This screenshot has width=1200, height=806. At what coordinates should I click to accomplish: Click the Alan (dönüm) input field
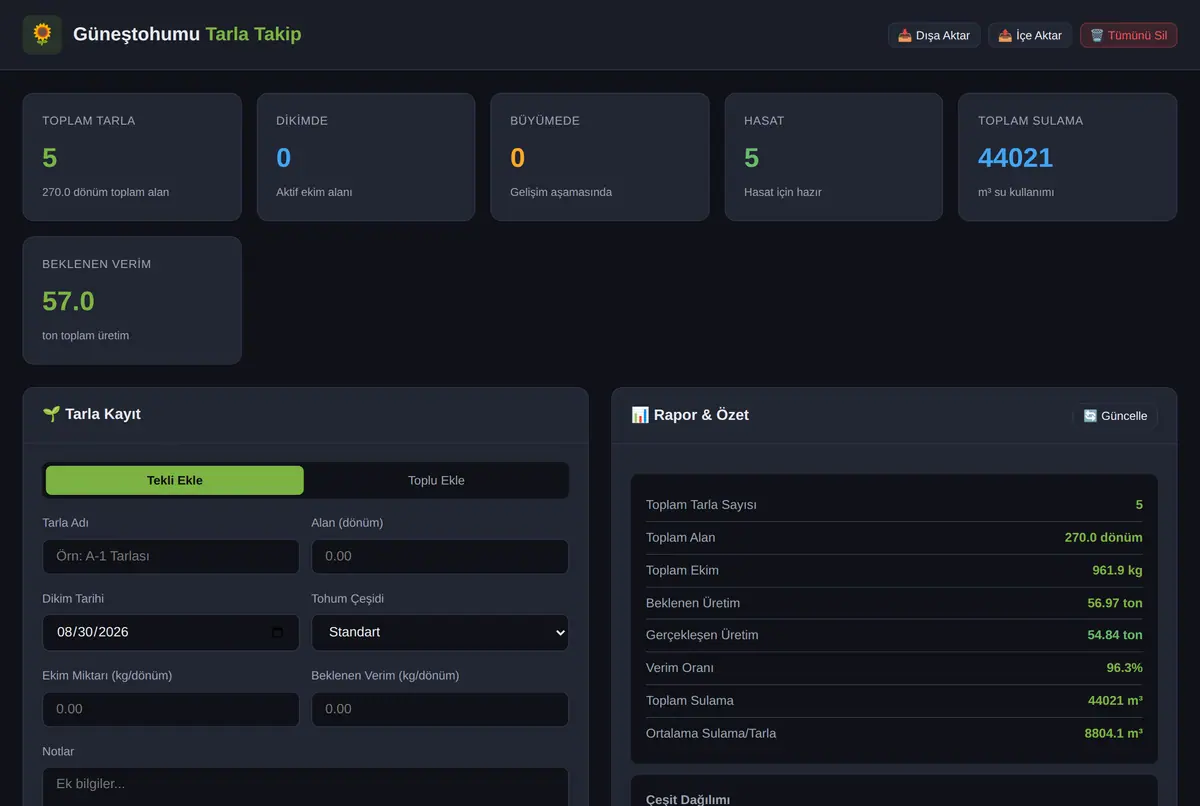(x=440, y=556)
